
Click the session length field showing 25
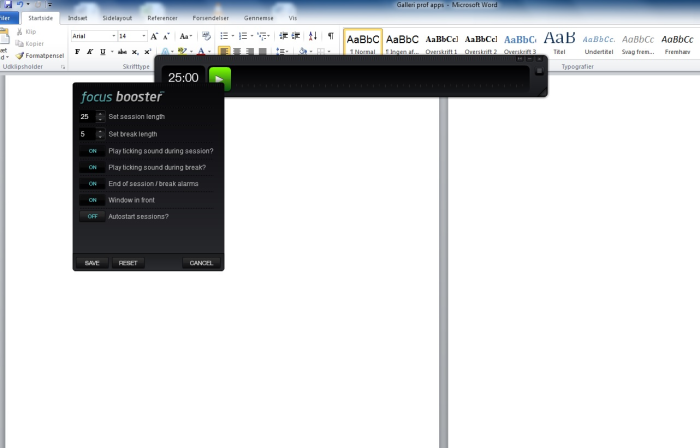[x=88, y=116]
